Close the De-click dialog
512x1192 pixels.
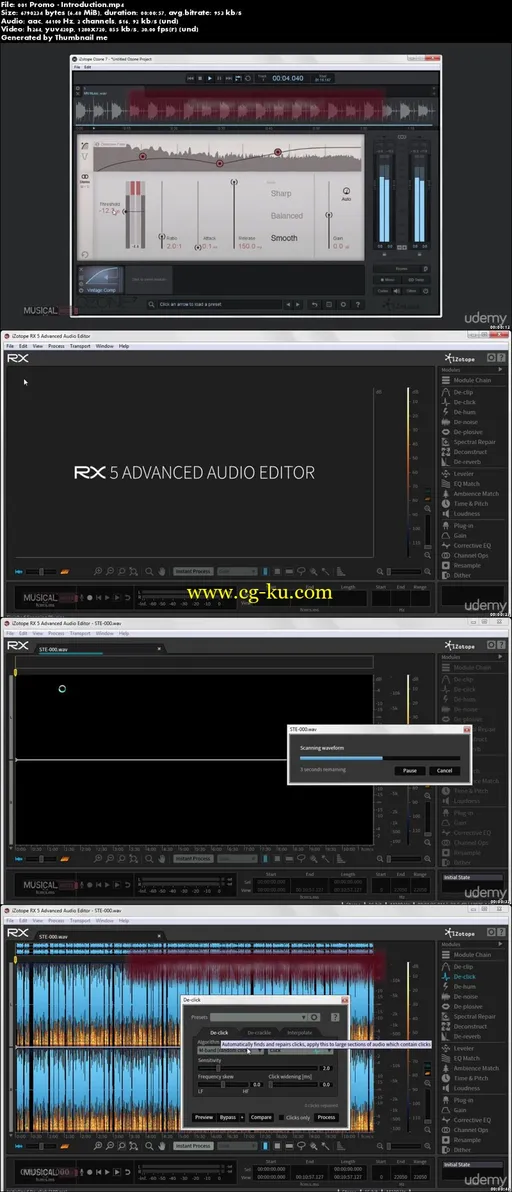tap(344, 1000)
